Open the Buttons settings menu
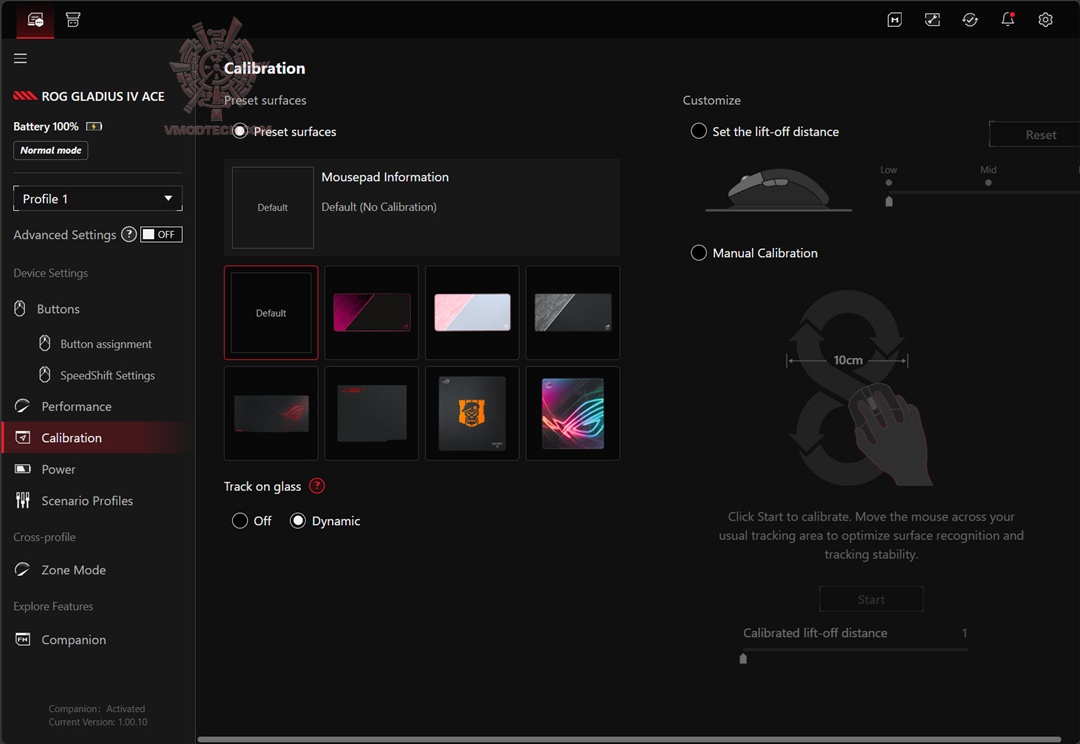 [x=58, y=309]
